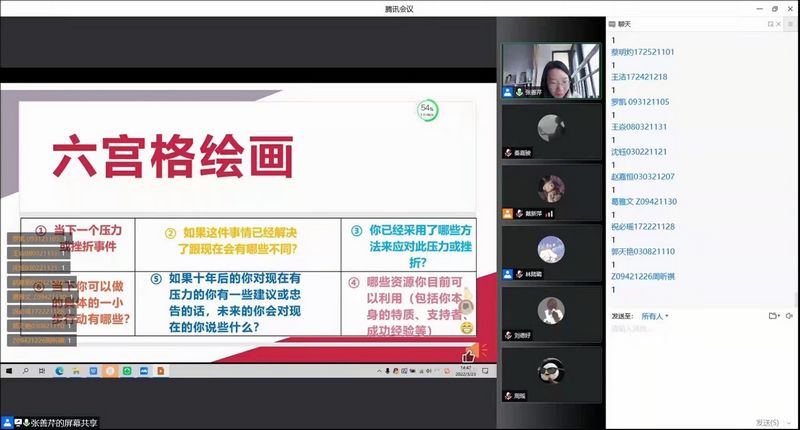The height and width of the screenshot is (430, 800).
Task: Click the chat mute speaker icon
Action: point(789,316)
